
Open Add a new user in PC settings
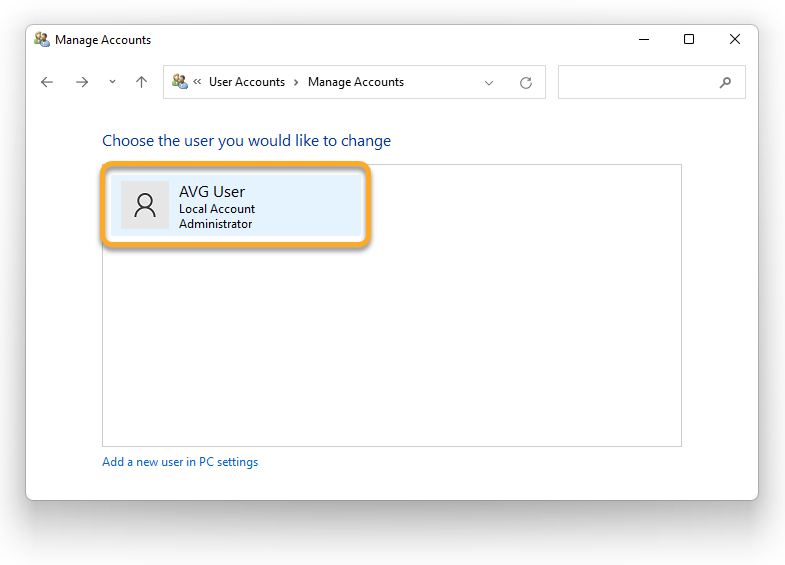click(180, 462)
